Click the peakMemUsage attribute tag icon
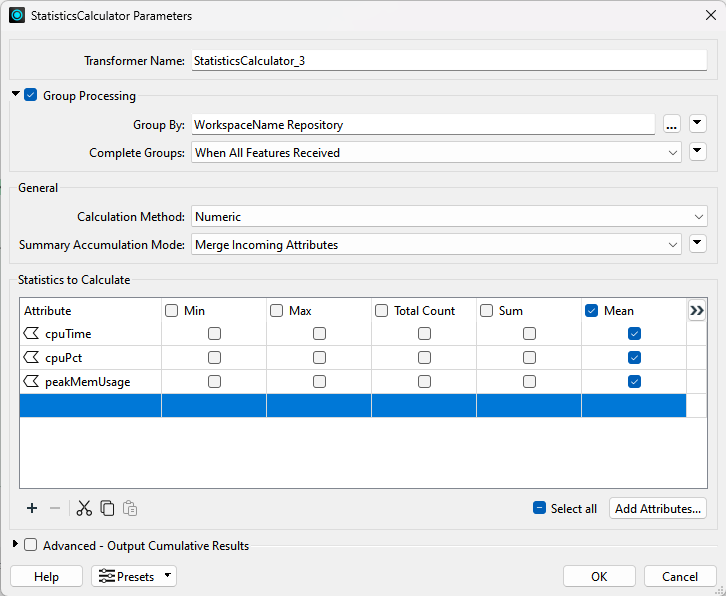Image resolution: width=726 pixels, height=596 pixels. coord(31,382)
